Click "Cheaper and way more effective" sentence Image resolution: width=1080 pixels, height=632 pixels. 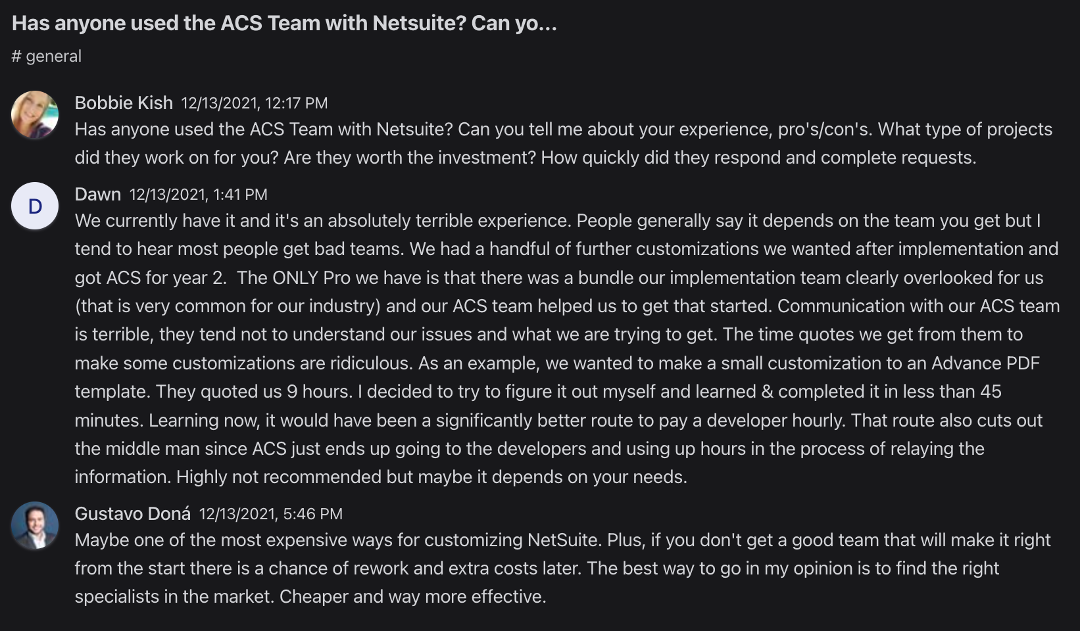(x=412, y=597)
